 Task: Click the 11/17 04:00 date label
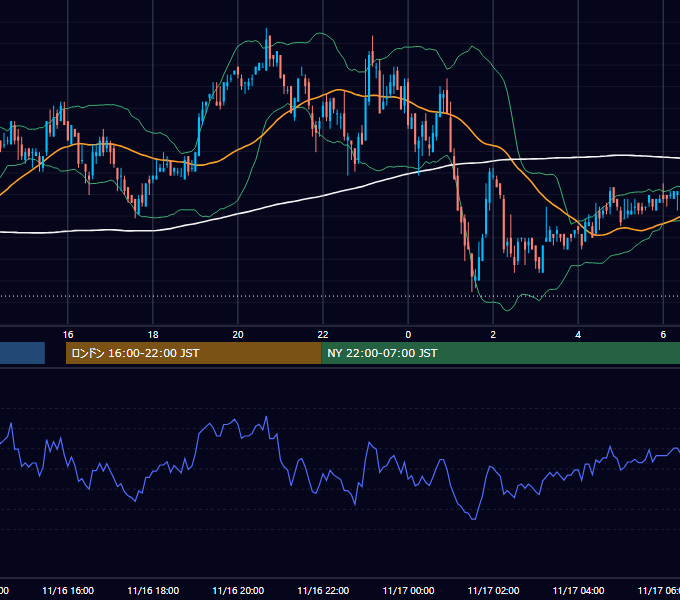578,591
